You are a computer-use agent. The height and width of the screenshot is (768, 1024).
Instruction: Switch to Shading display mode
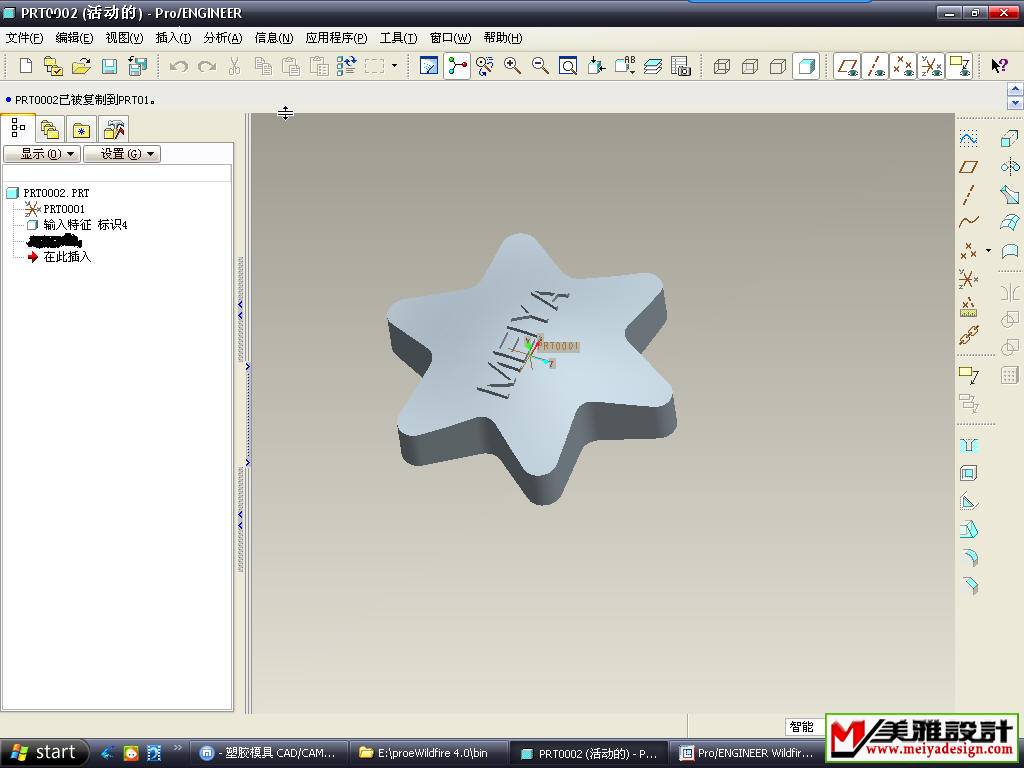806,66
